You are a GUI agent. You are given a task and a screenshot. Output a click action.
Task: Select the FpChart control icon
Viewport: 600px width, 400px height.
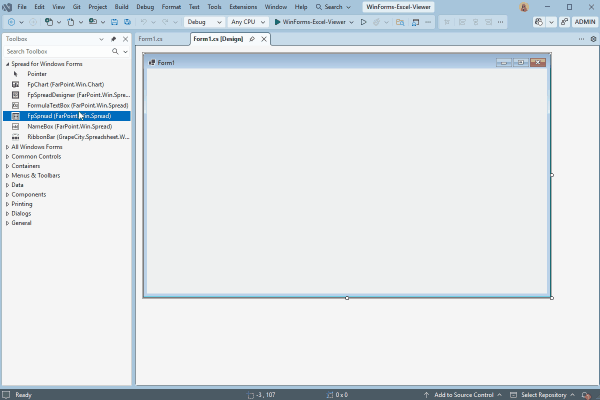(x=15, y=84)
